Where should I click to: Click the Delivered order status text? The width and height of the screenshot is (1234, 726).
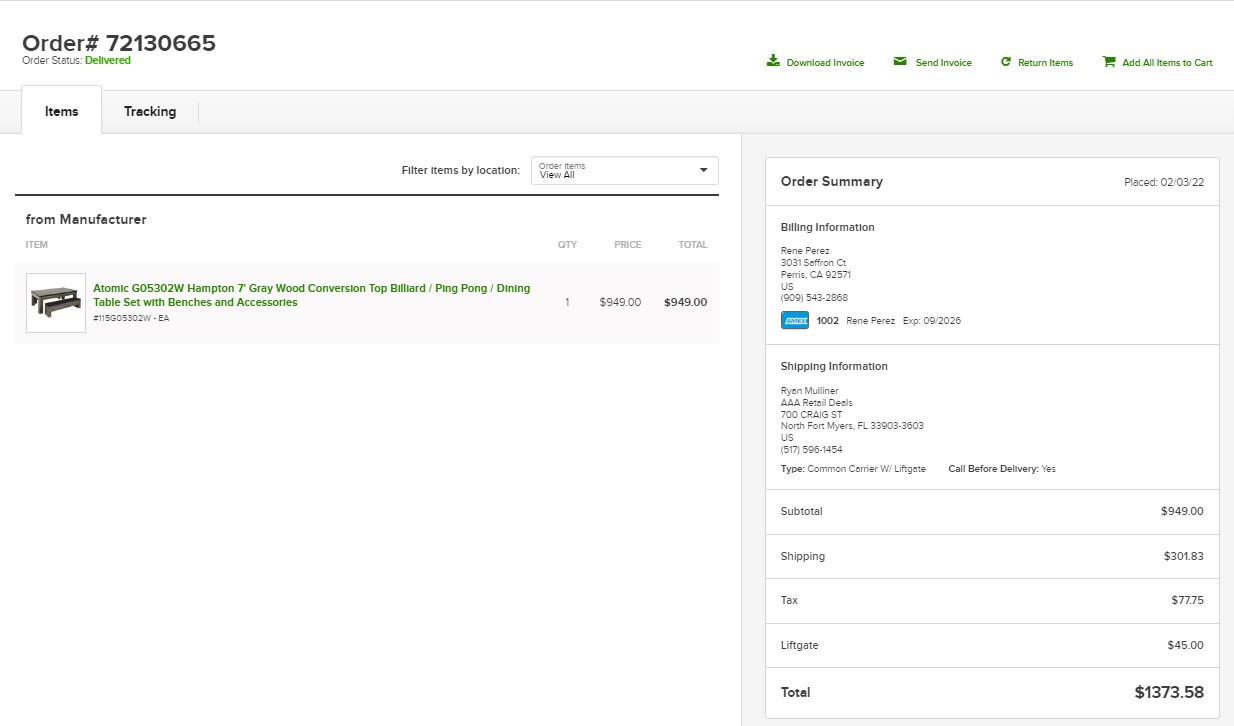108,60
